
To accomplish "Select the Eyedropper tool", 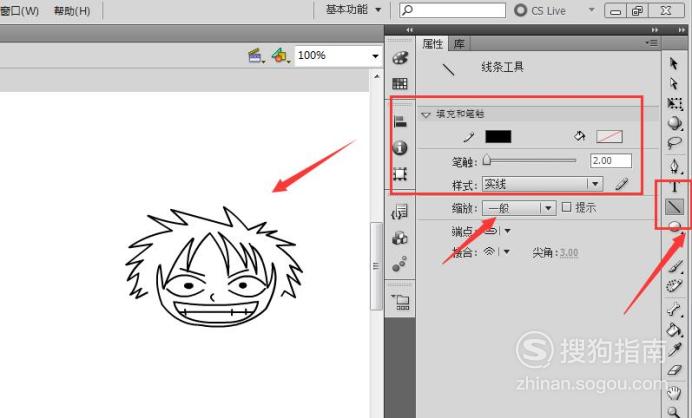I will pos(674,350).
